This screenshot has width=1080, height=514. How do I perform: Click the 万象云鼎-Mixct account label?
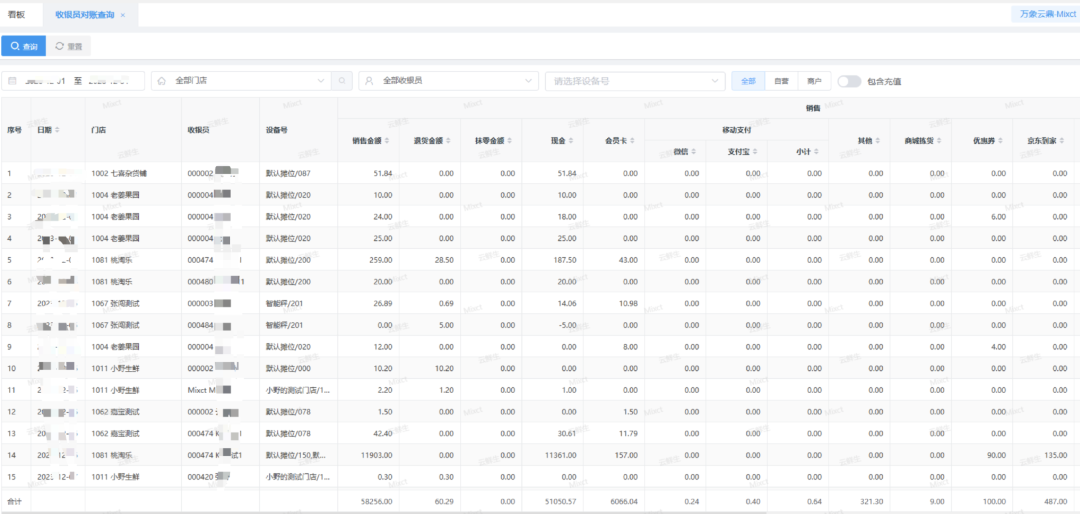[x=1045, y=14]
